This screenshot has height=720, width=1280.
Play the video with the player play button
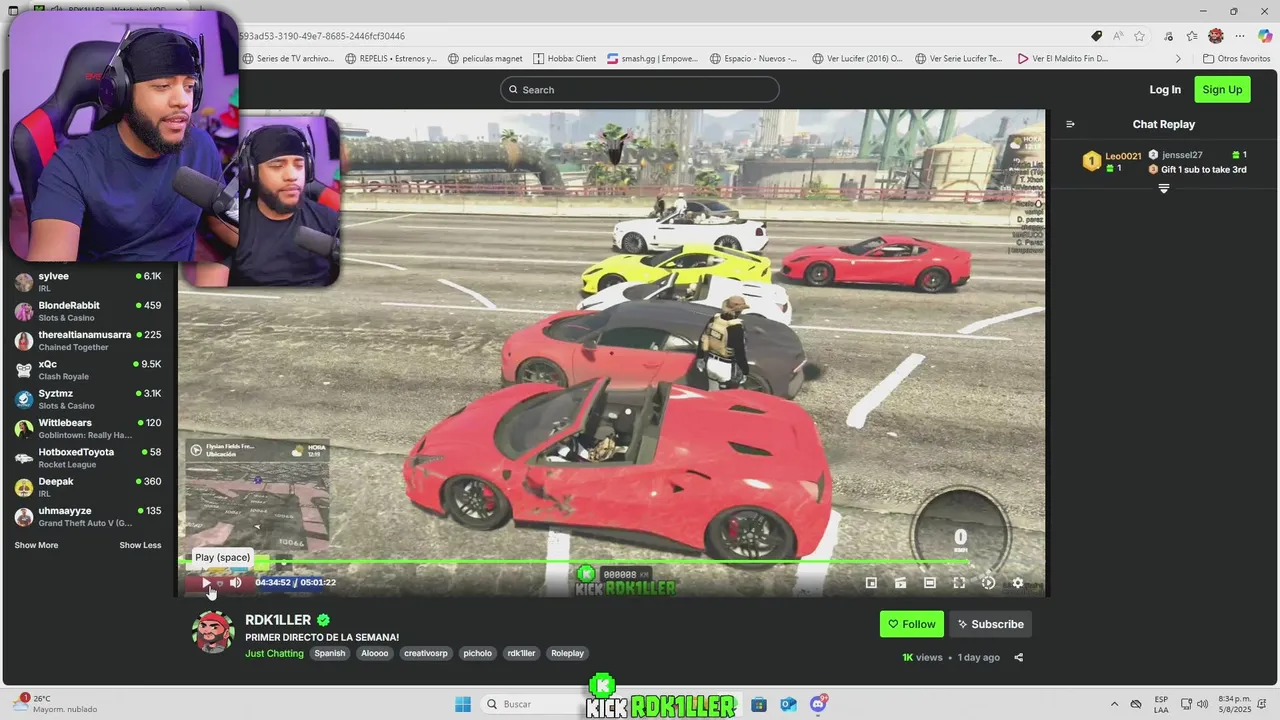(x=206, y=583)
